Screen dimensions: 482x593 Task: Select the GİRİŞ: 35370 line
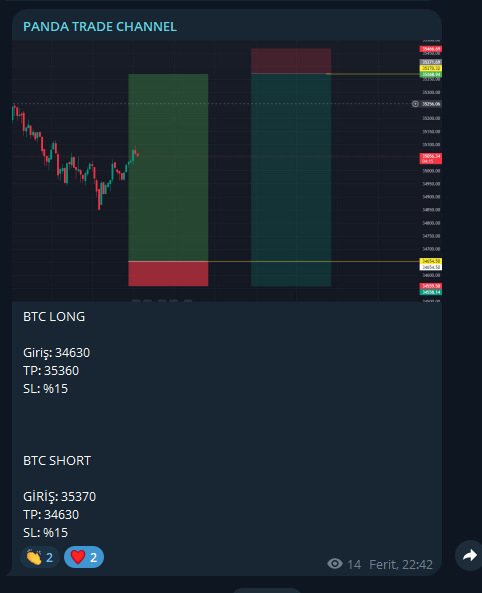60,497
